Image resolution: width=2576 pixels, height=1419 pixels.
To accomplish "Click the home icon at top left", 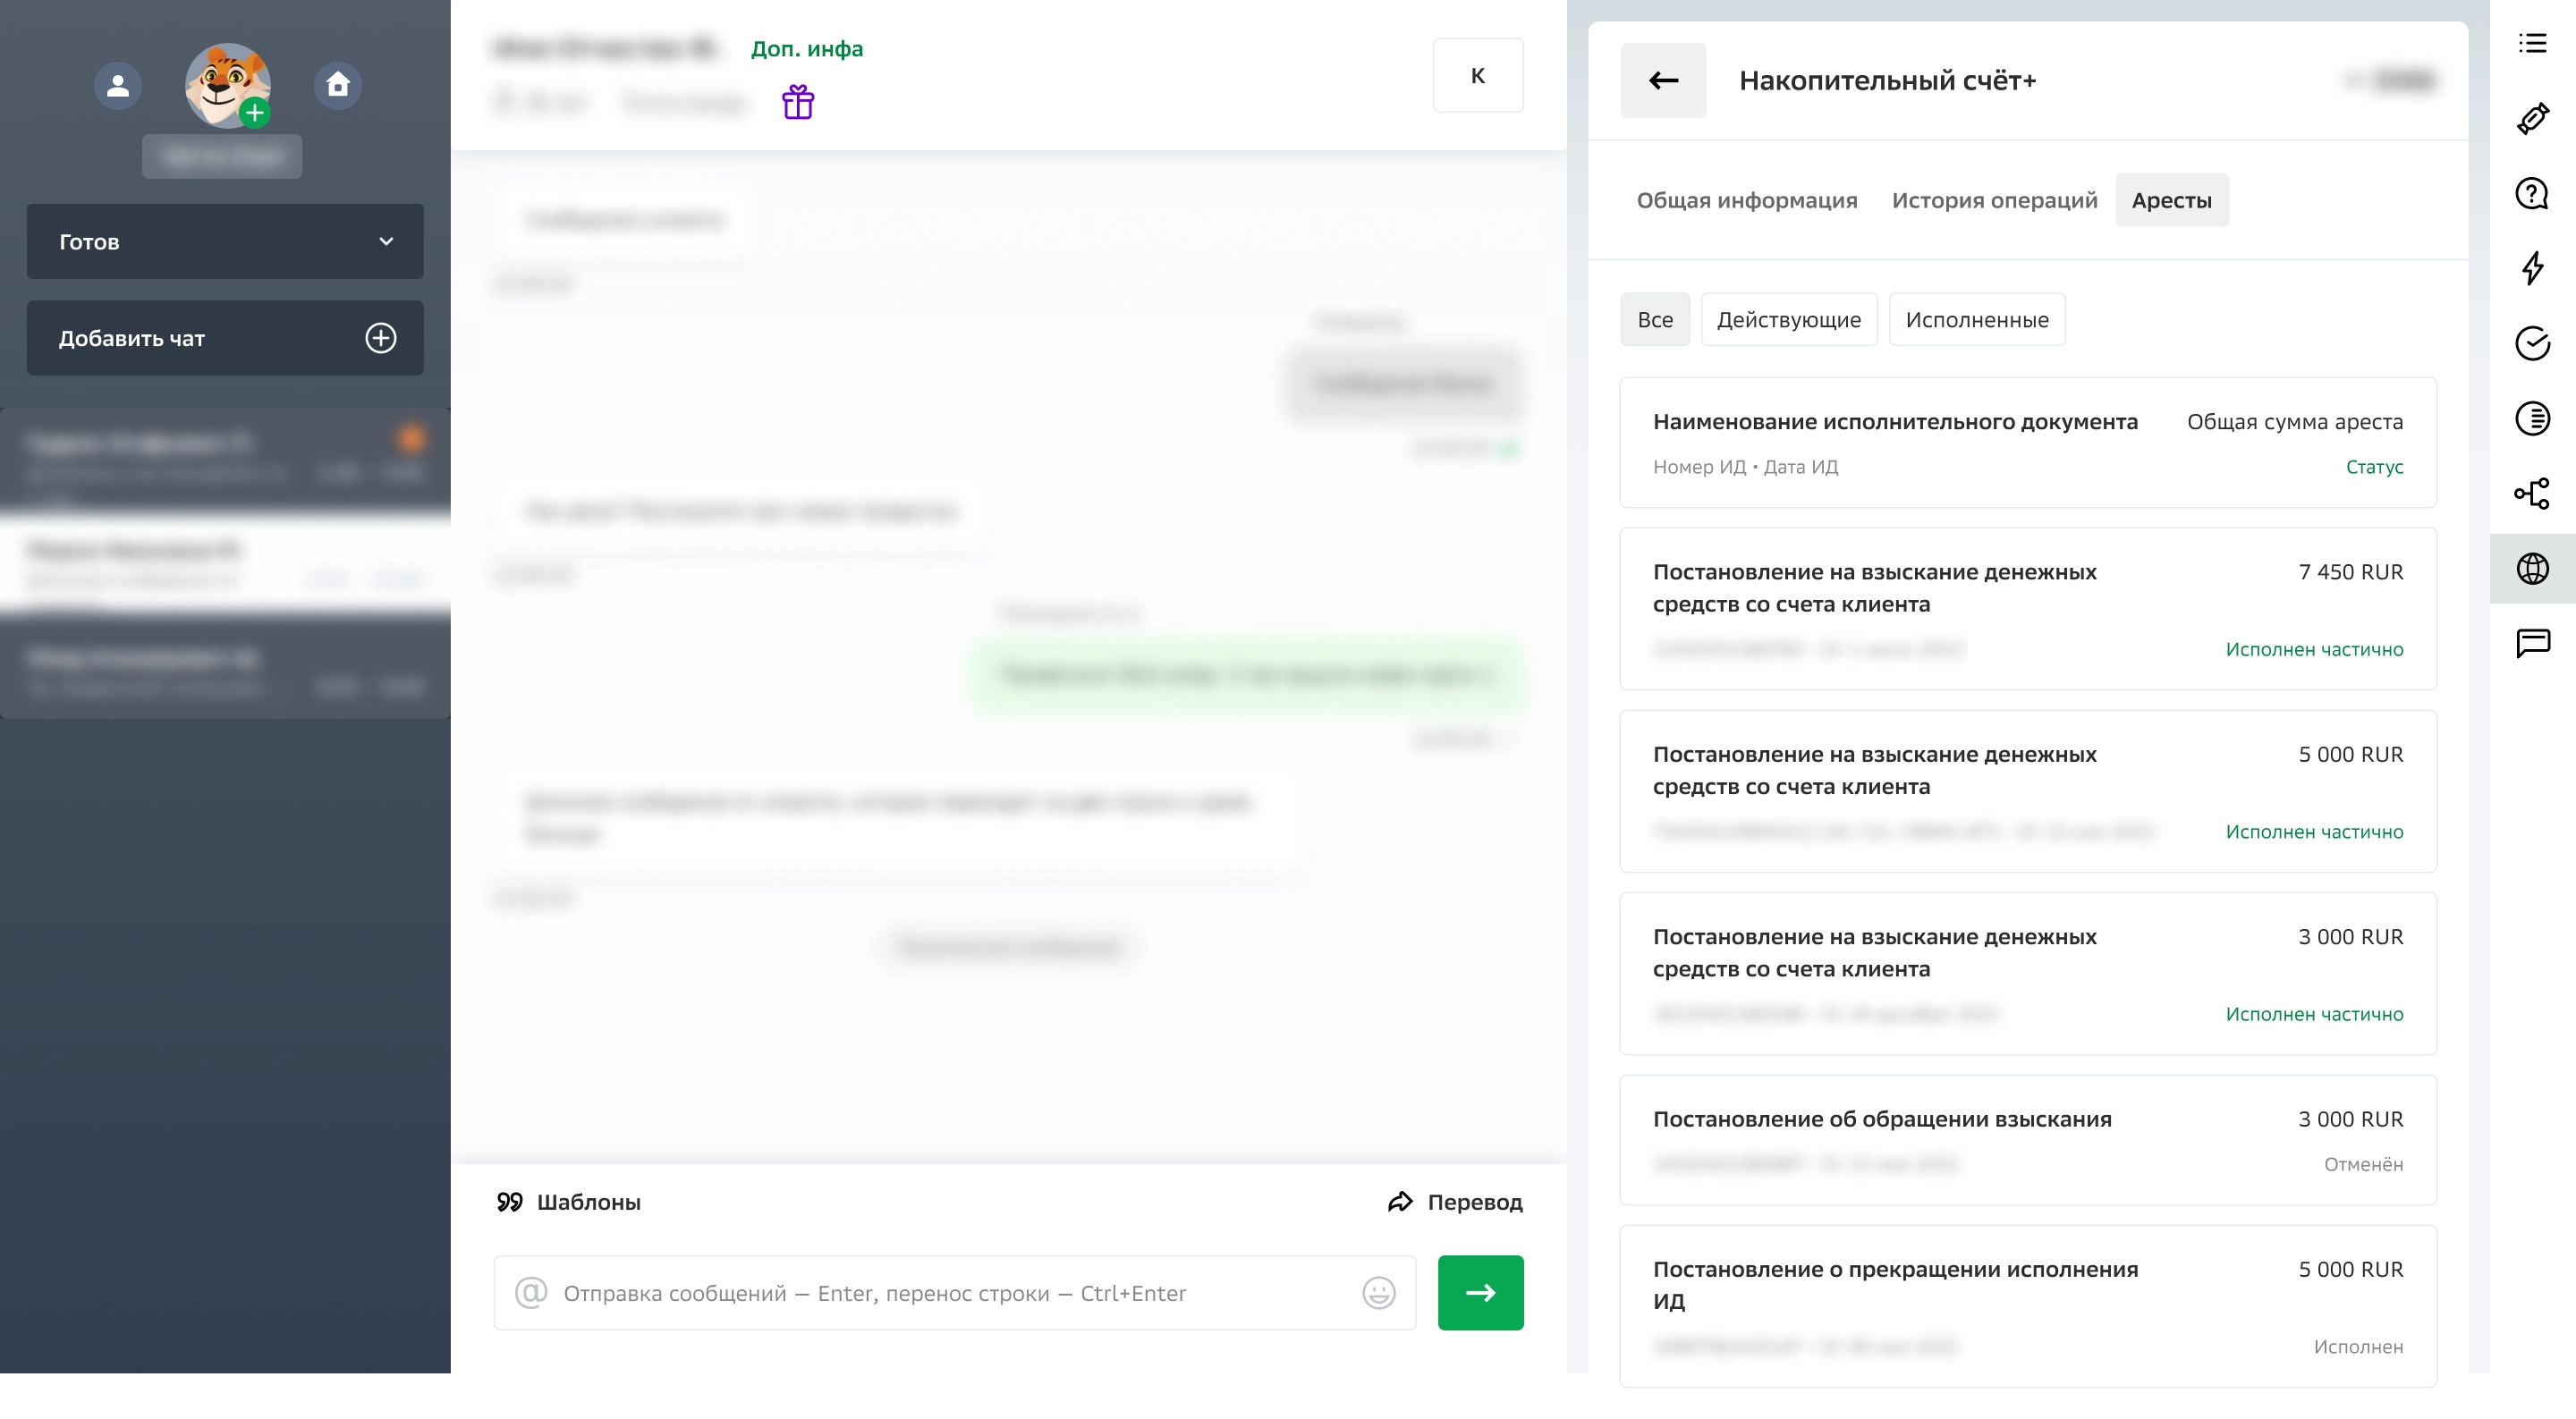I will click(337, 85).
